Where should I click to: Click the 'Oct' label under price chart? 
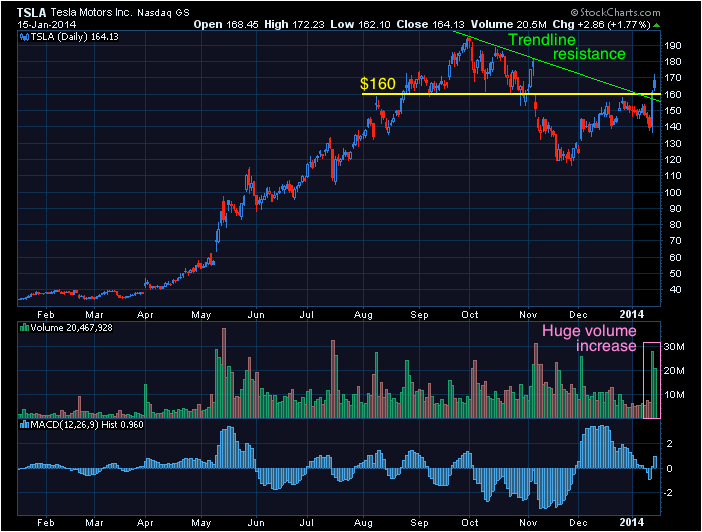pos(470,315)
